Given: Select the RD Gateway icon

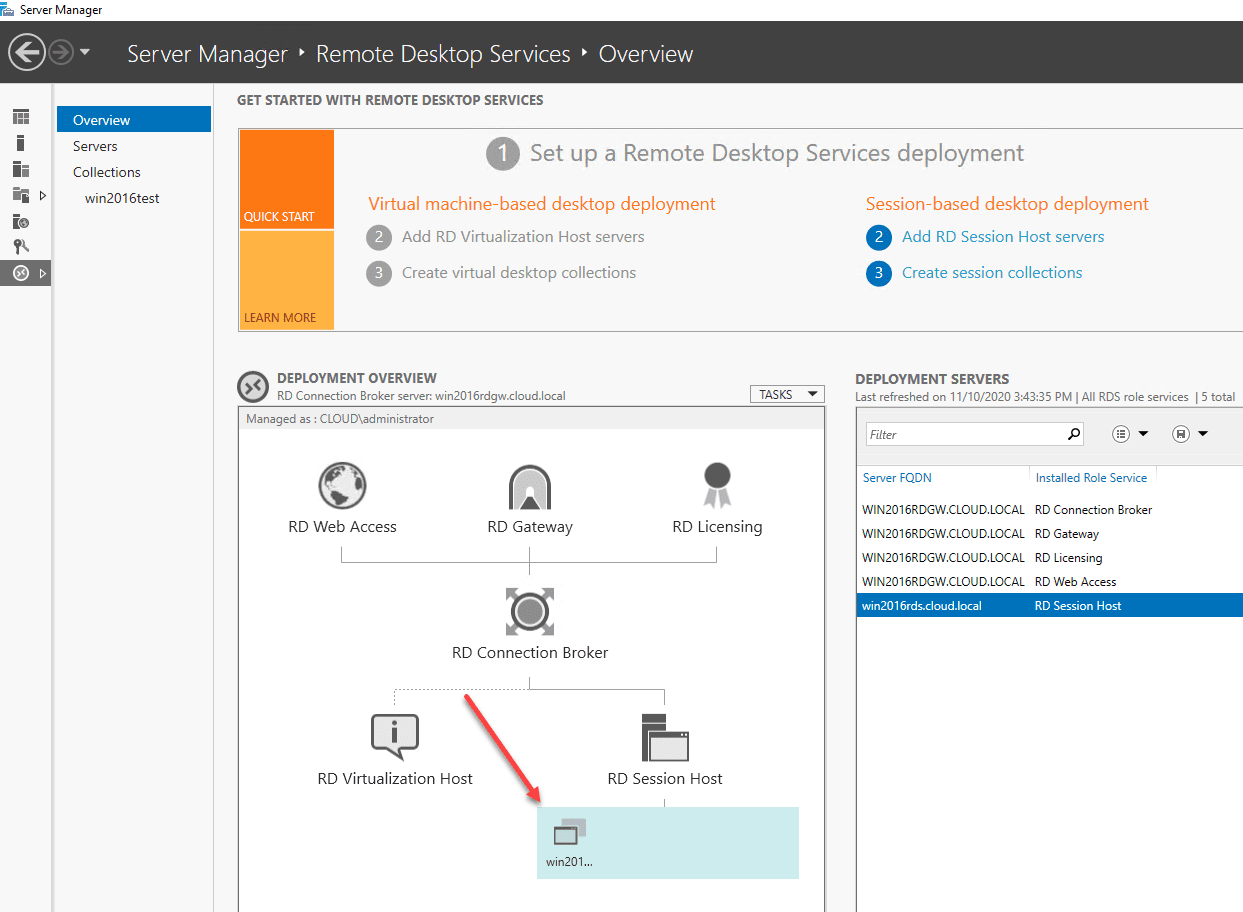Looking at the screenshot, I should (529, 485).
